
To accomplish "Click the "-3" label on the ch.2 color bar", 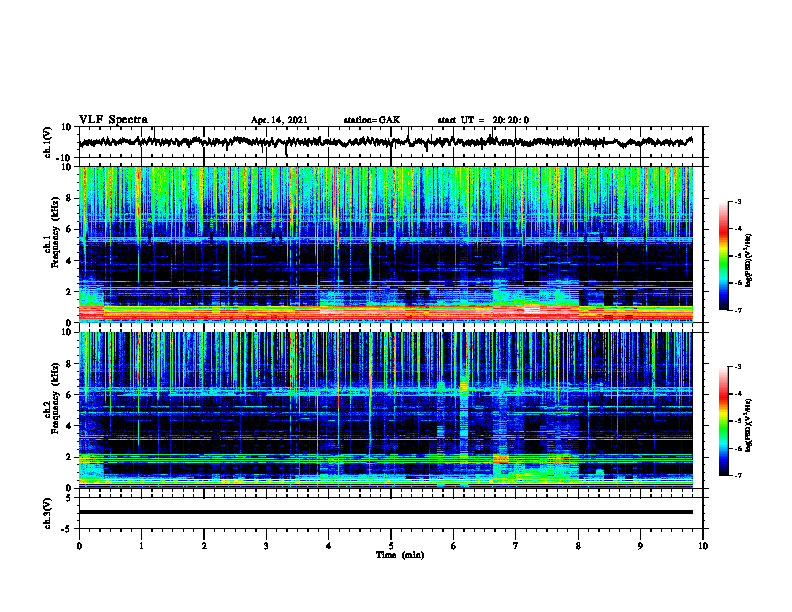I will point(737,367).
